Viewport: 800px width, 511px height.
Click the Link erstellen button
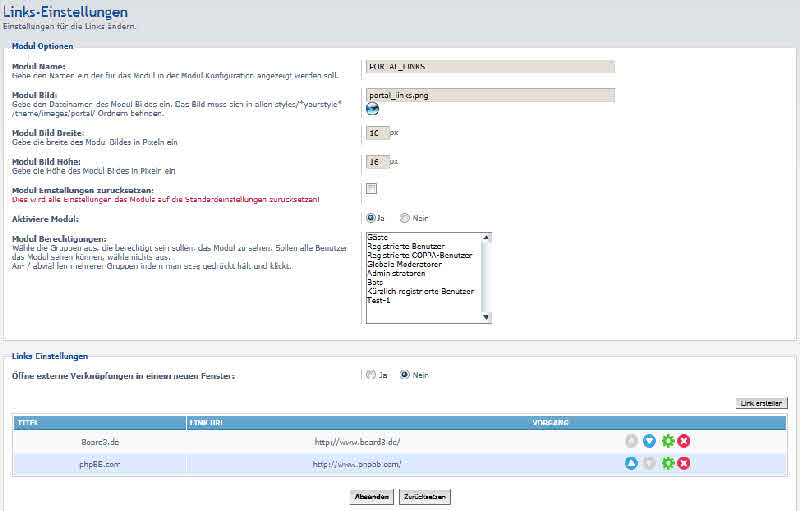761,403
